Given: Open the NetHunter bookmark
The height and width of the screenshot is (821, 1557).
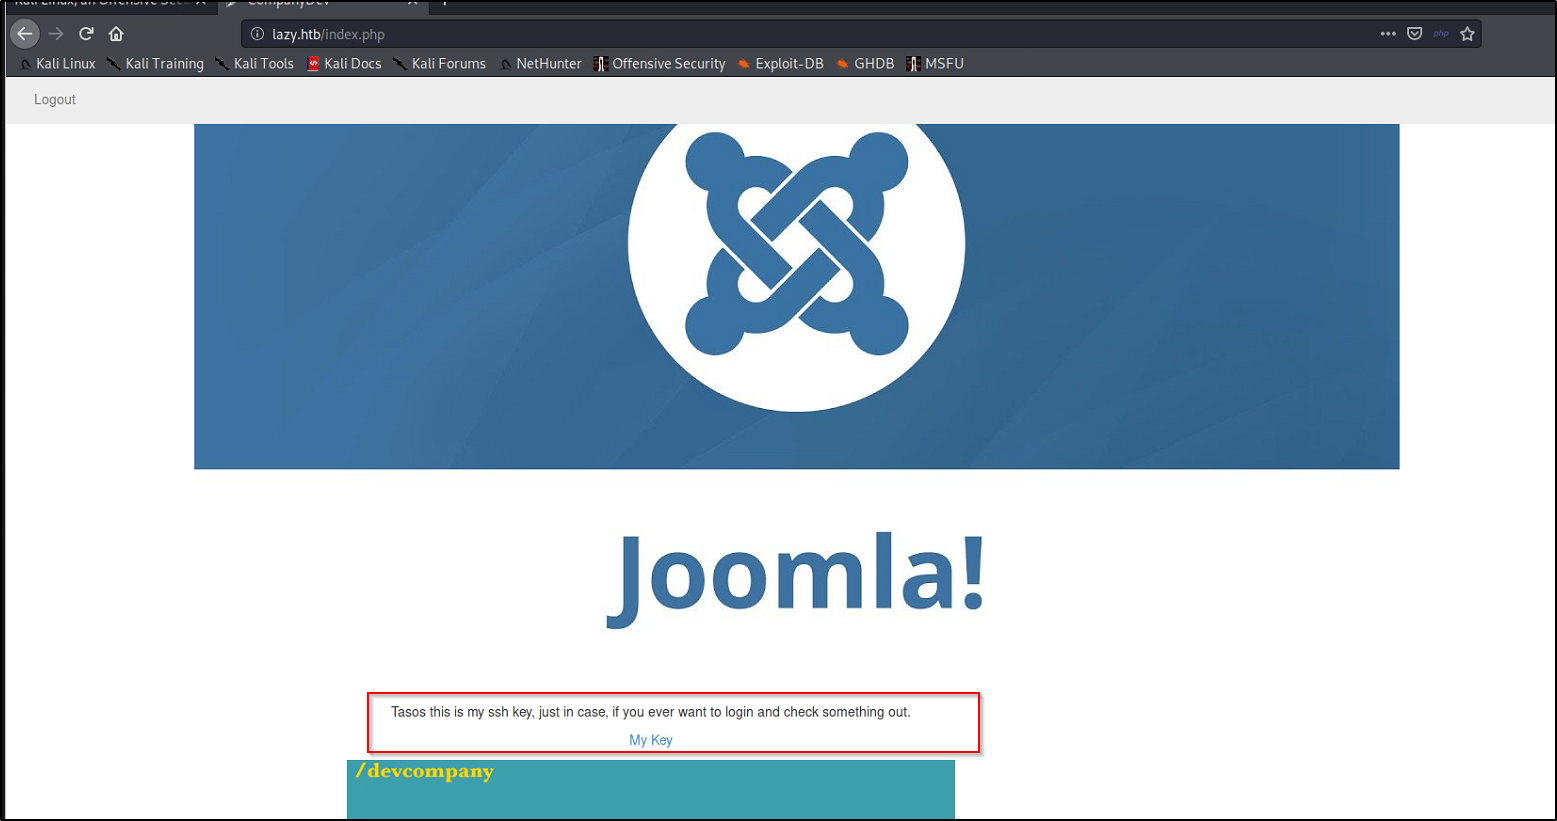Looking at the screenshot, I should [x=541, y=63].
